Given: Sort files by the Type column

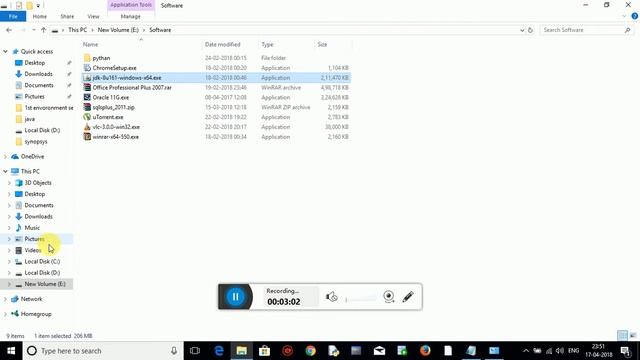Looking at the screenshot, I should [267, 44].
